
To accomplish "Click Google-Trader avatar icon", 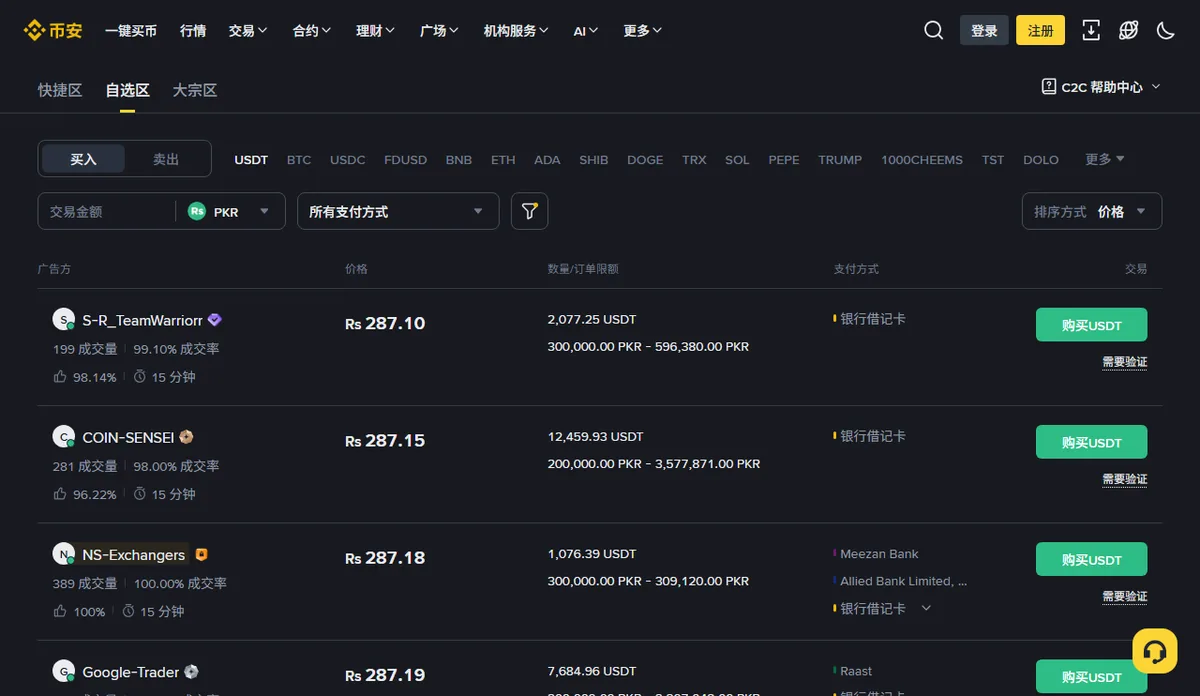I will (x=64, y=672).
